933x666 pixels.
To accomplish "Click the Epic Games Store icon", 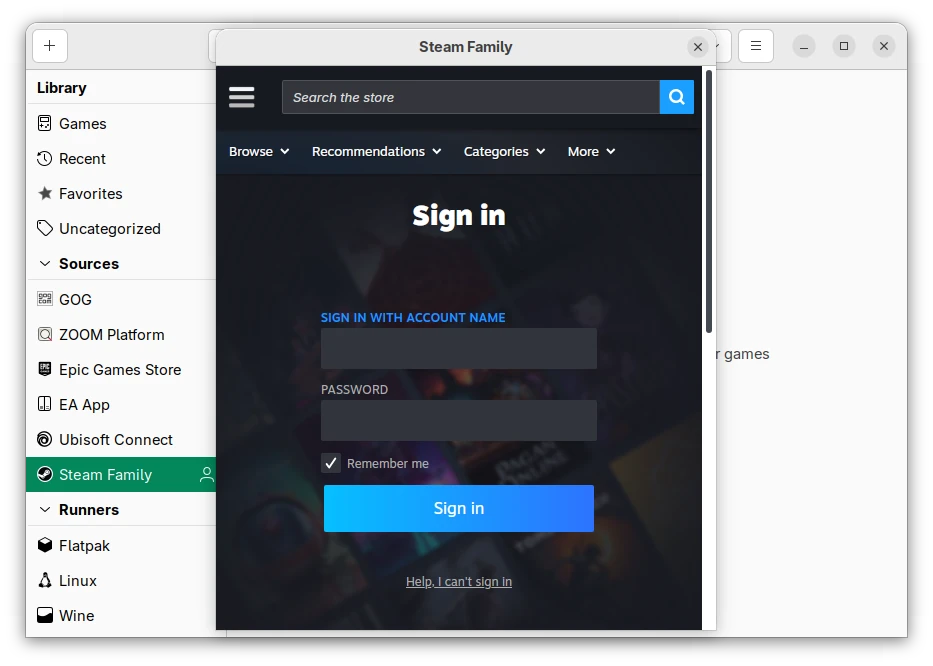I will [45, 369].
